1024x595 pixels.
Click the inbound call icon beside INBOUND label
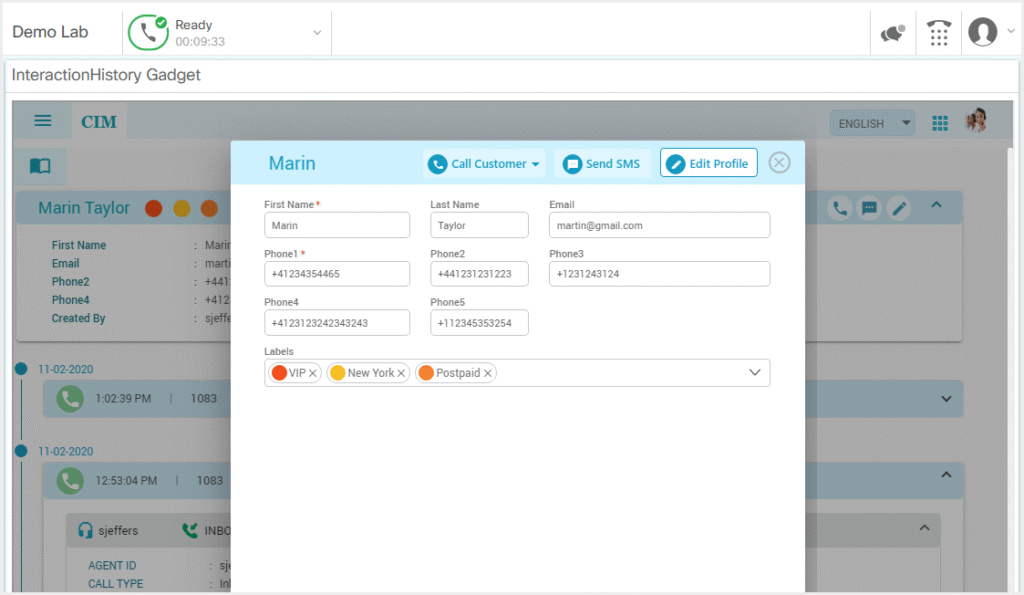(x=190, y=530)
